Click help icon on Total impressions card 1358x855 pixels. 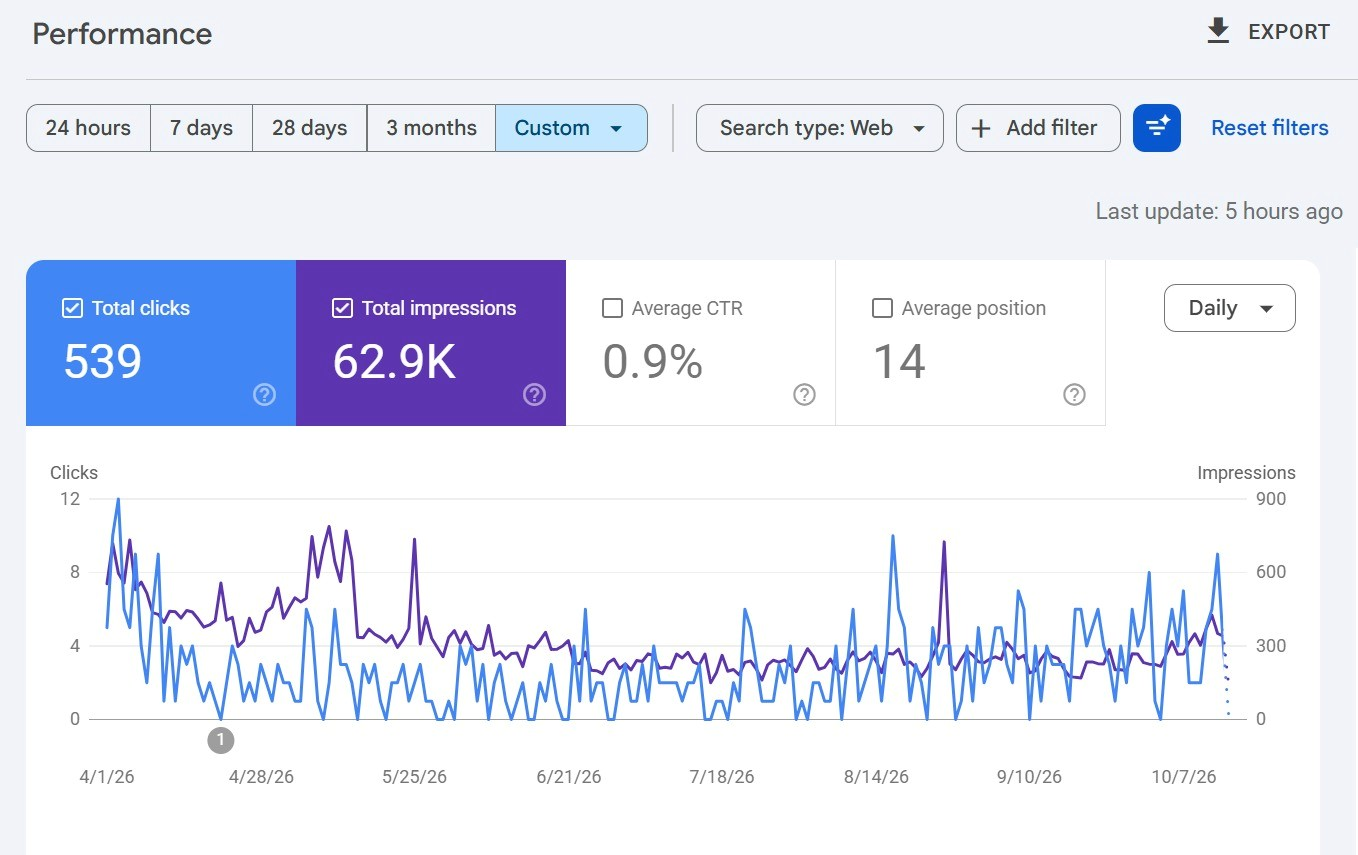coord(534,395)
